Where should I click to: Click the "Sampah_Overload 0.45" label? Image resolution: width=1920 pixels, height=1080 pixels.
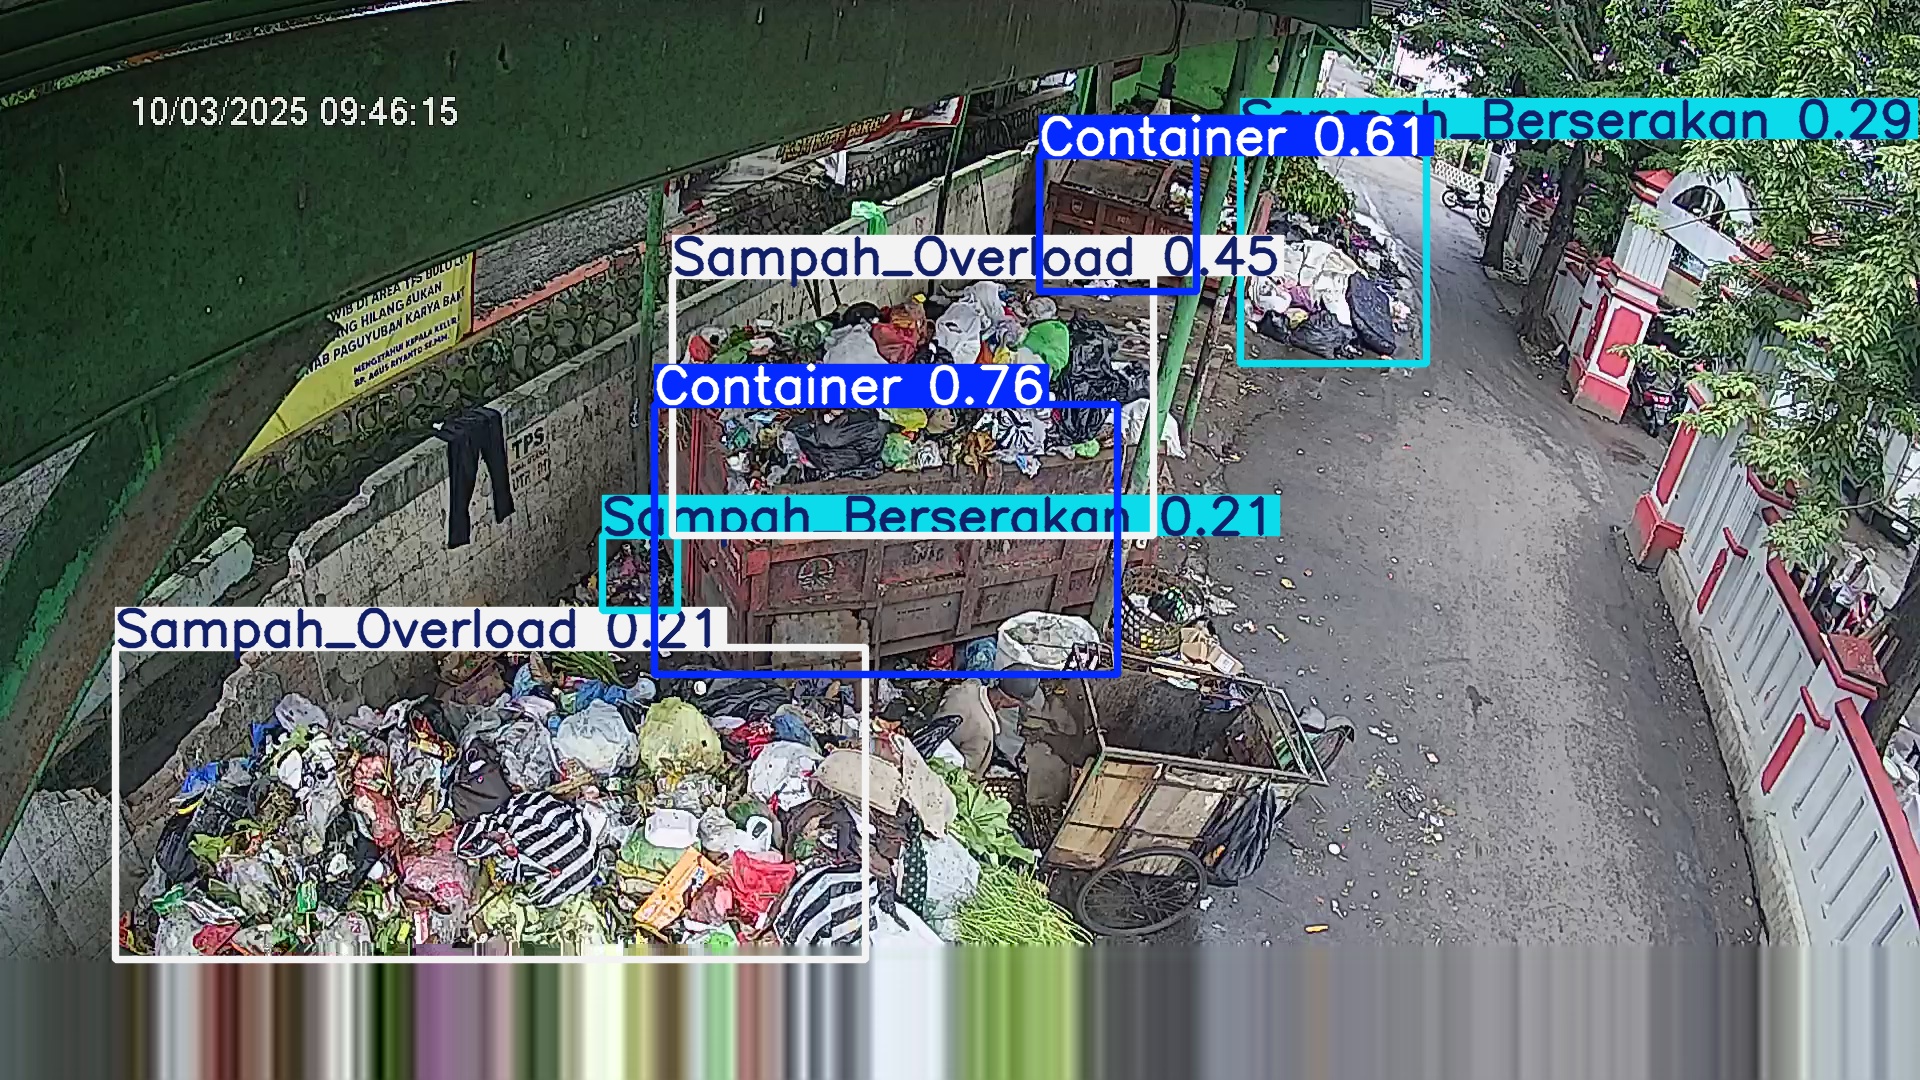[x=975, y=257]
